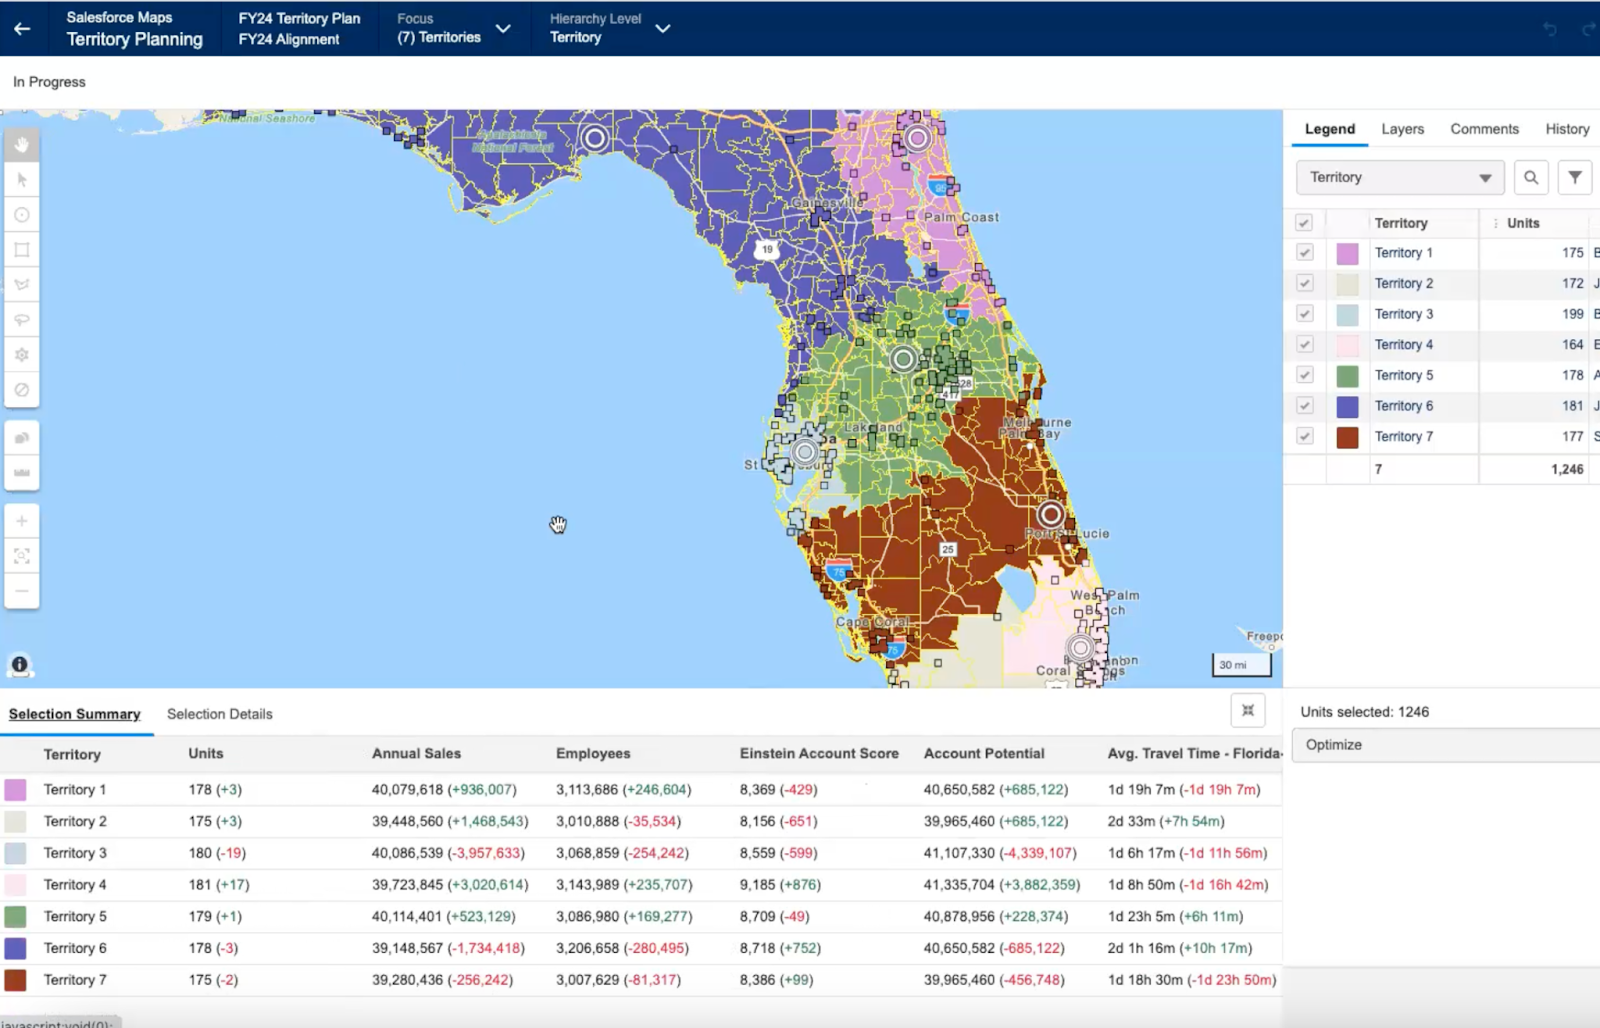Image resolution: width=1600 pixels, height=1028 pixels.
Task: Expand the Focus Territories dropdown
Action: click(x=503, y=29)
